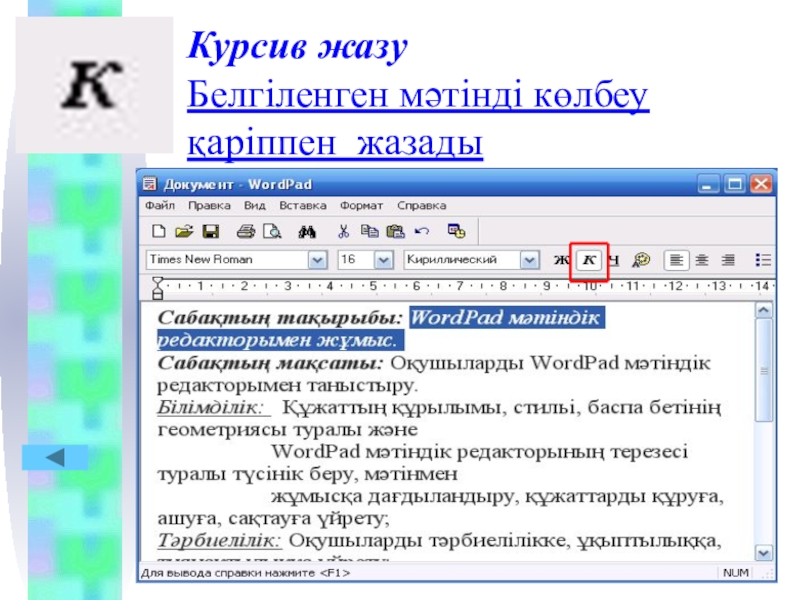The width and height of the screenshot is (800, 600).
Task: Open the Вставка menu
Action: (303, 206)
